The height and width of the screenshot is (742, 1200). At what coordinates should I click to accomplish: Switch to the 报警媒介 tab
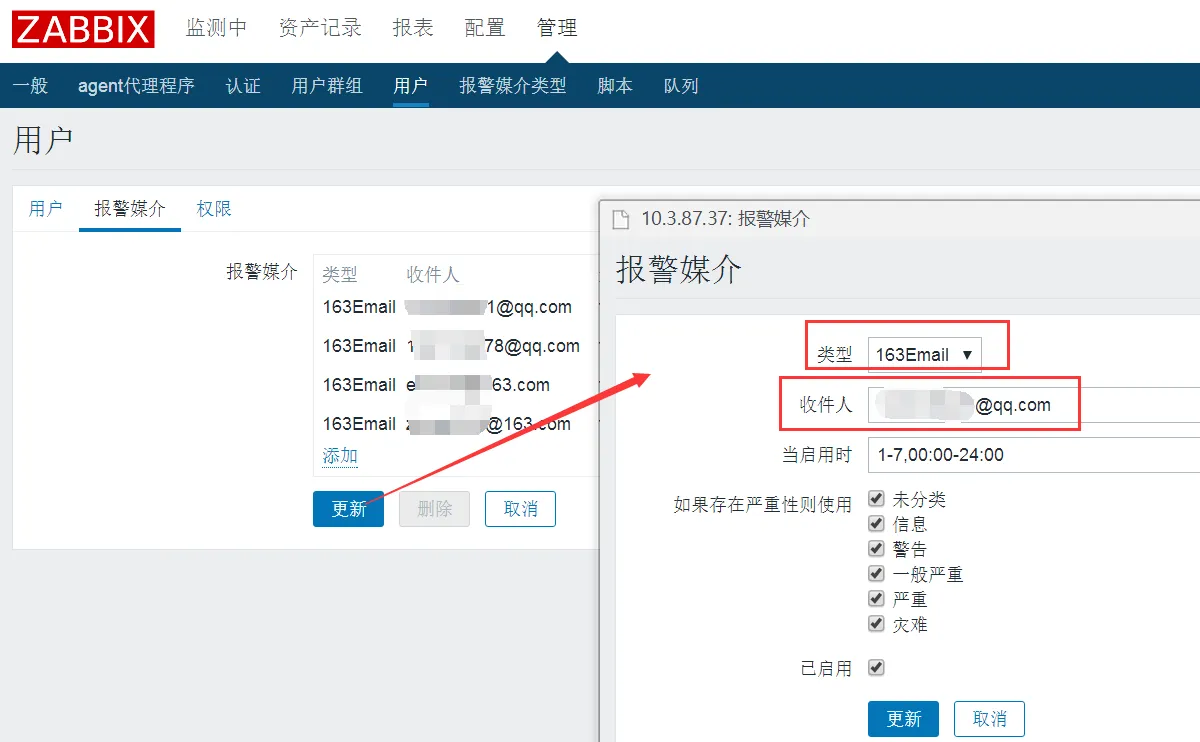(130, 209)
